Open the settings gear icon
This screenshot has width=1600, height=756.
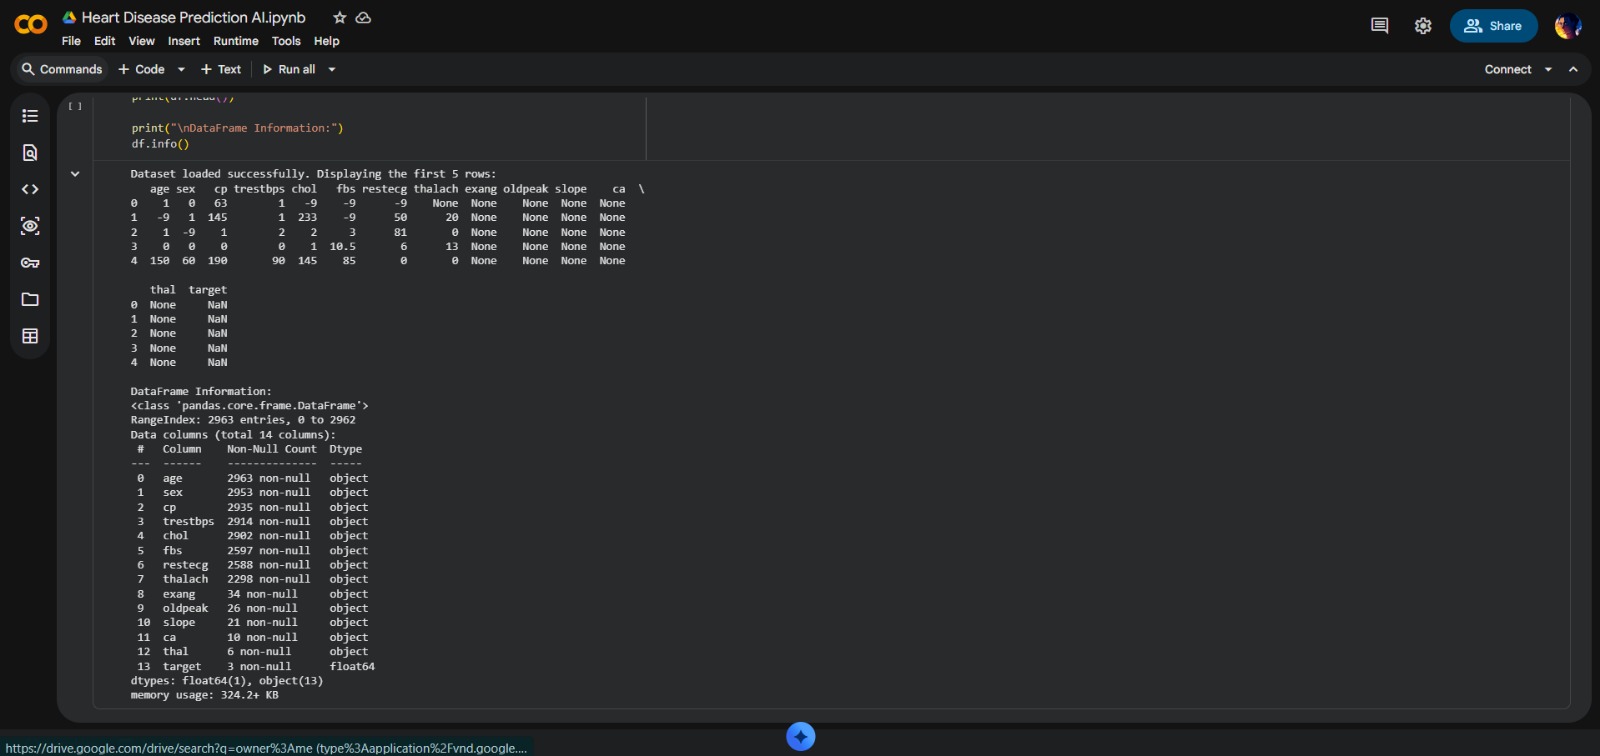(x=1423, y=26)
